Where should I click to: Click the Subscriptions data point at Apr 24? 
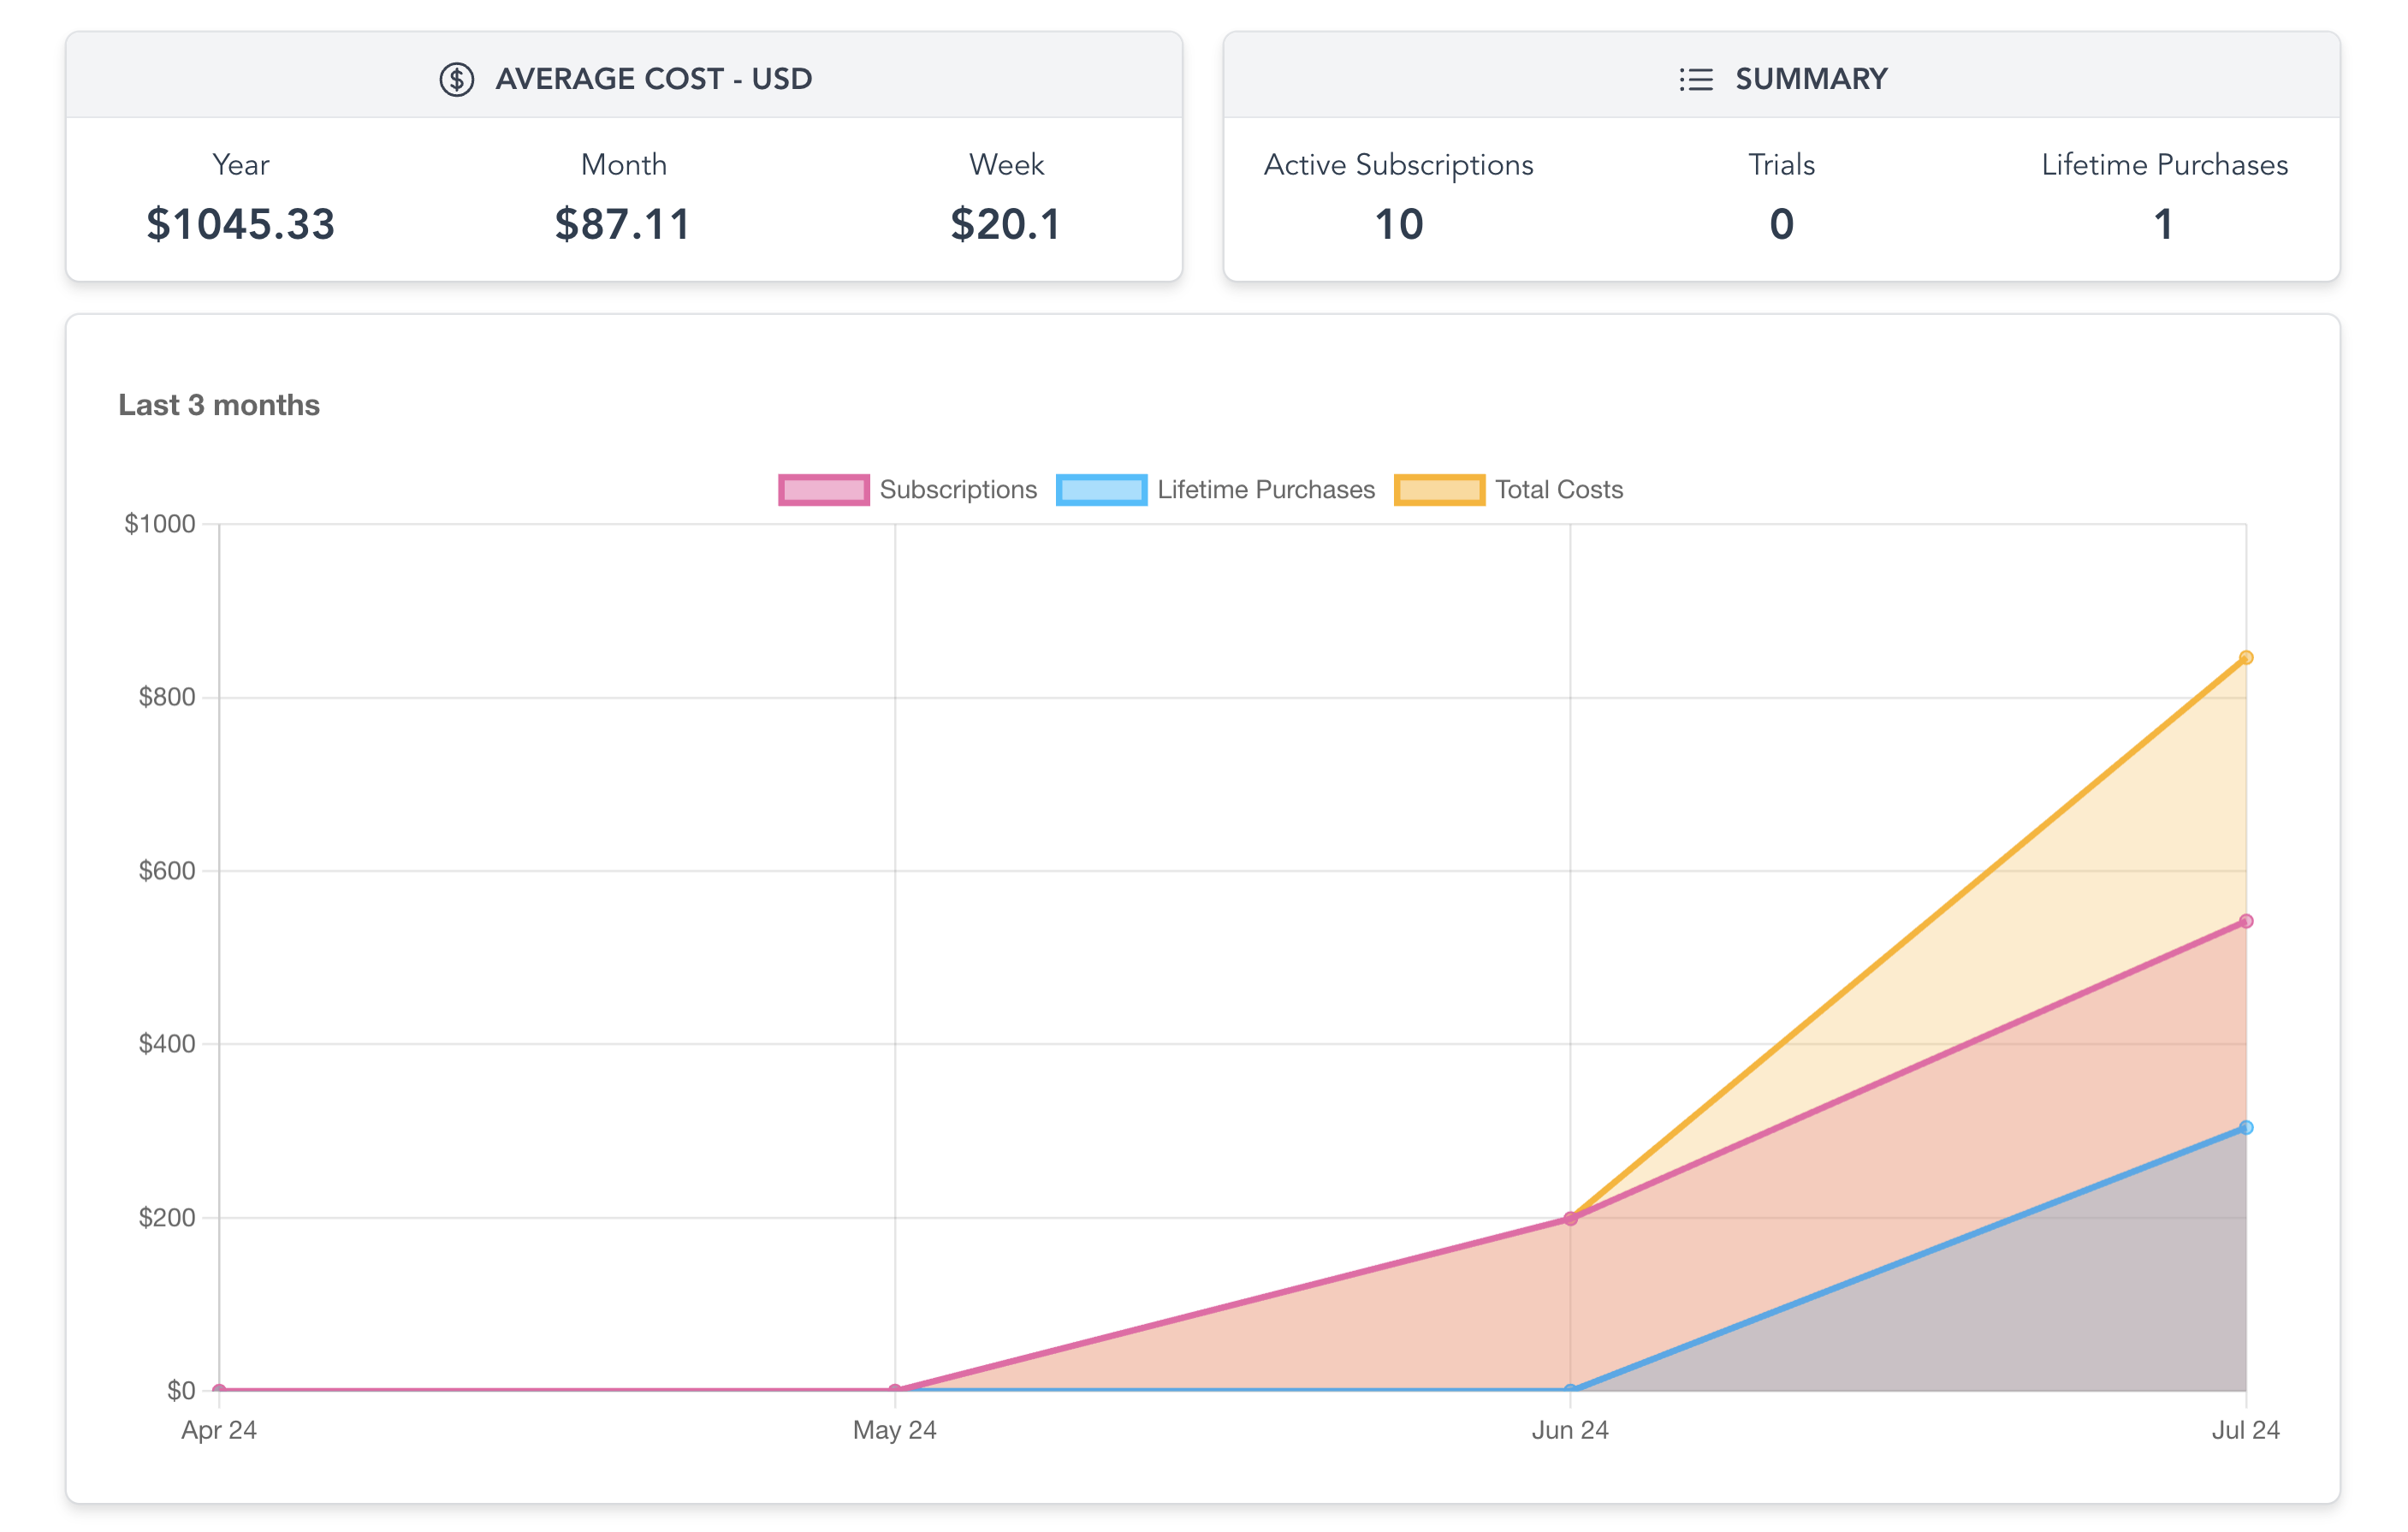pyautogui.click(x=219, y=1390)
